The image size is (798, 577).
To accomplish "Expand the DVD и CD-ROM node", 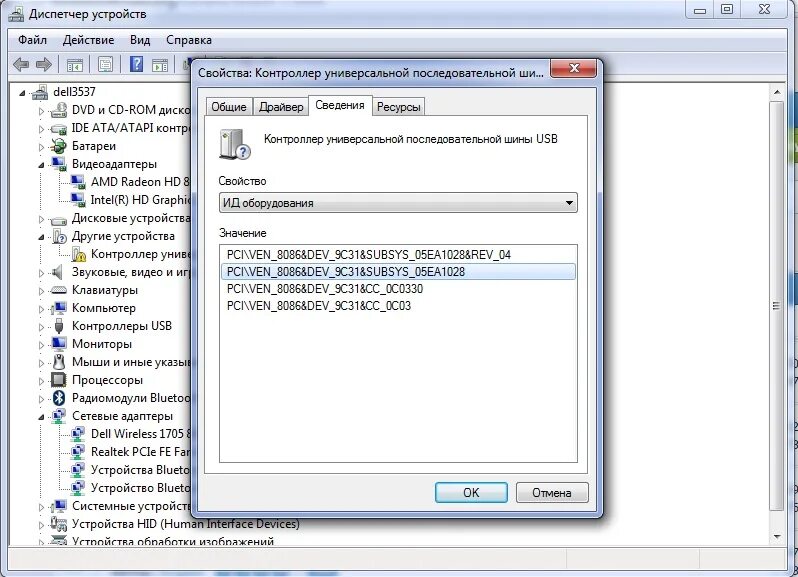I will click(x=41, y=110).
